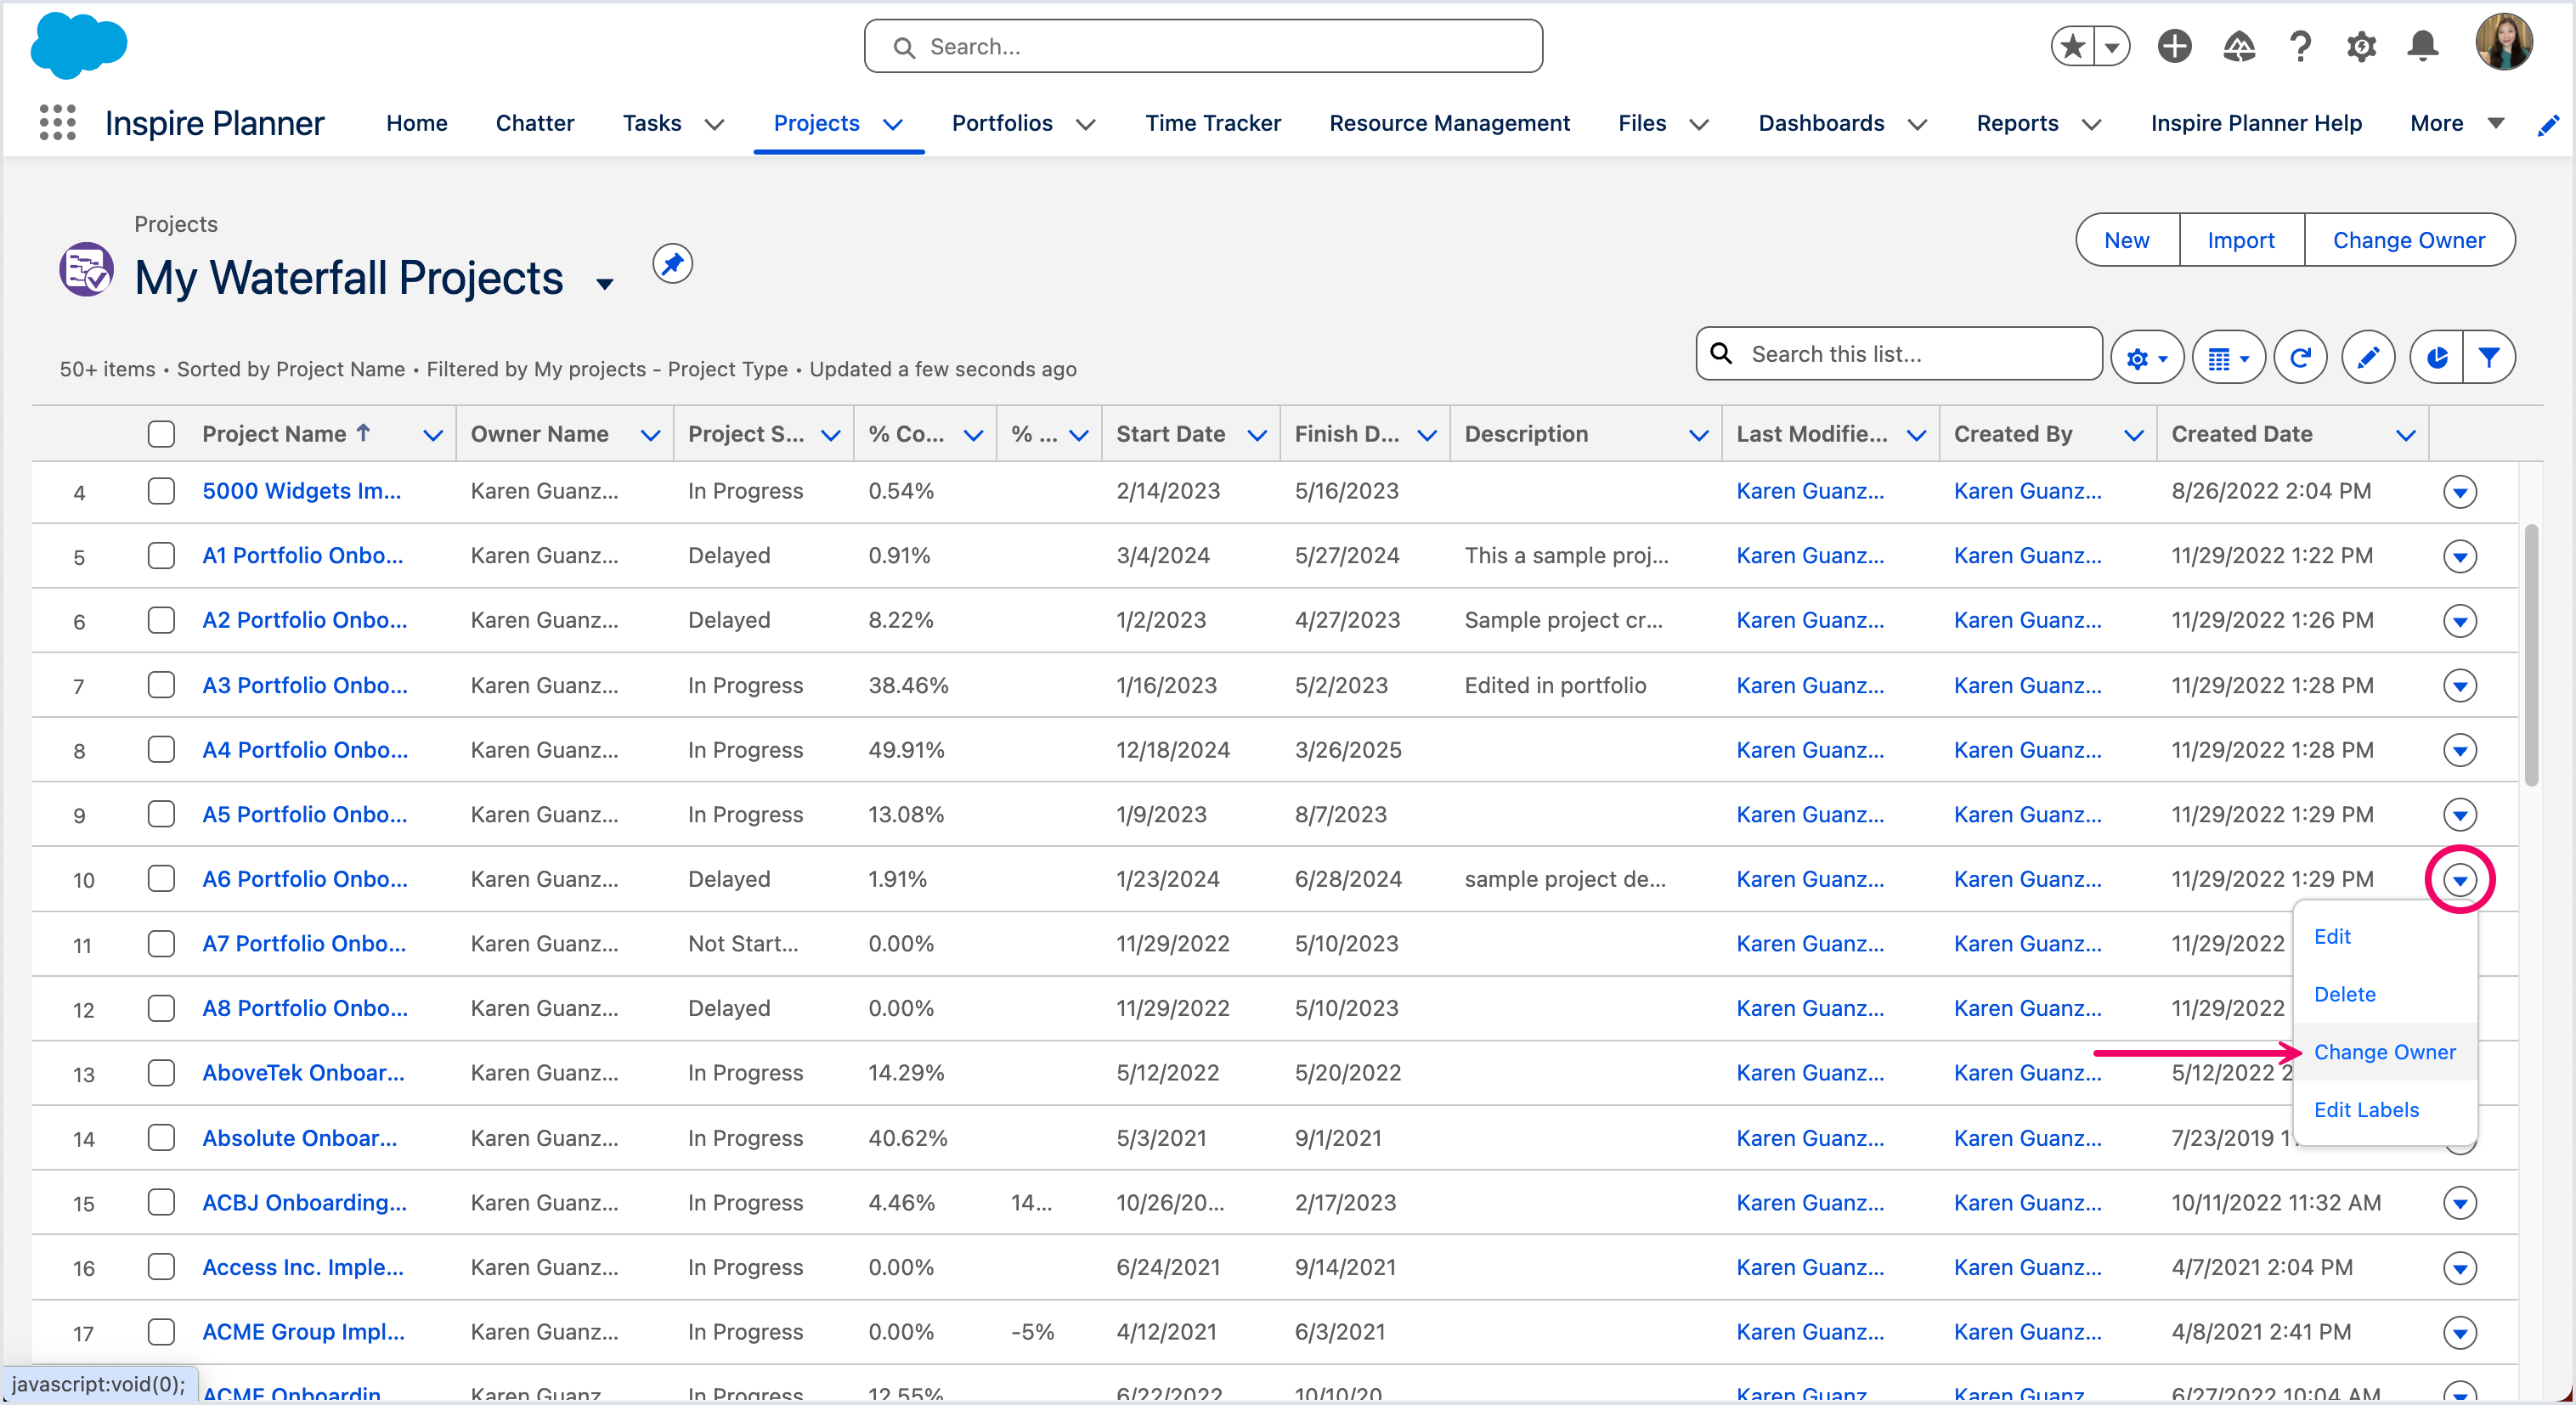Expand the Projects nav dropdown chevron
This screenshot has width=2576, height=1405.
tap(893, 125)
